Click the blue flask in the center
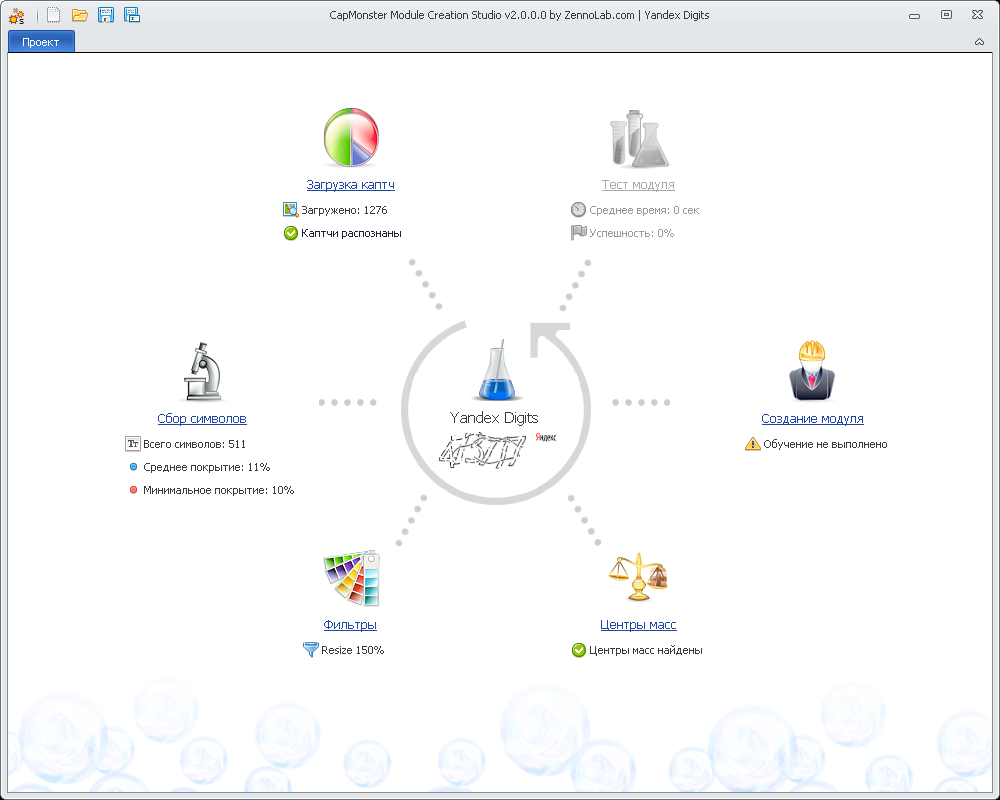The image size is (1000, 800). [x=496, y=371]
